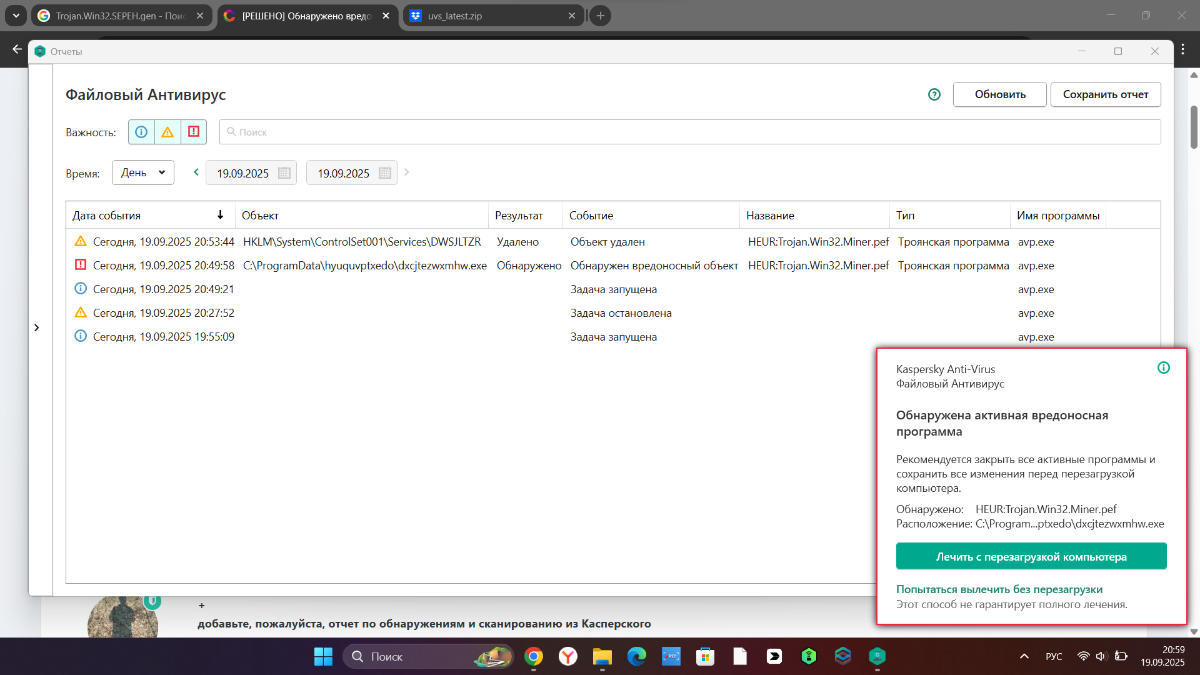Click the browser back arrow
The height and width of the screenshot is (675, 1200).
click(x=15, y=49)
